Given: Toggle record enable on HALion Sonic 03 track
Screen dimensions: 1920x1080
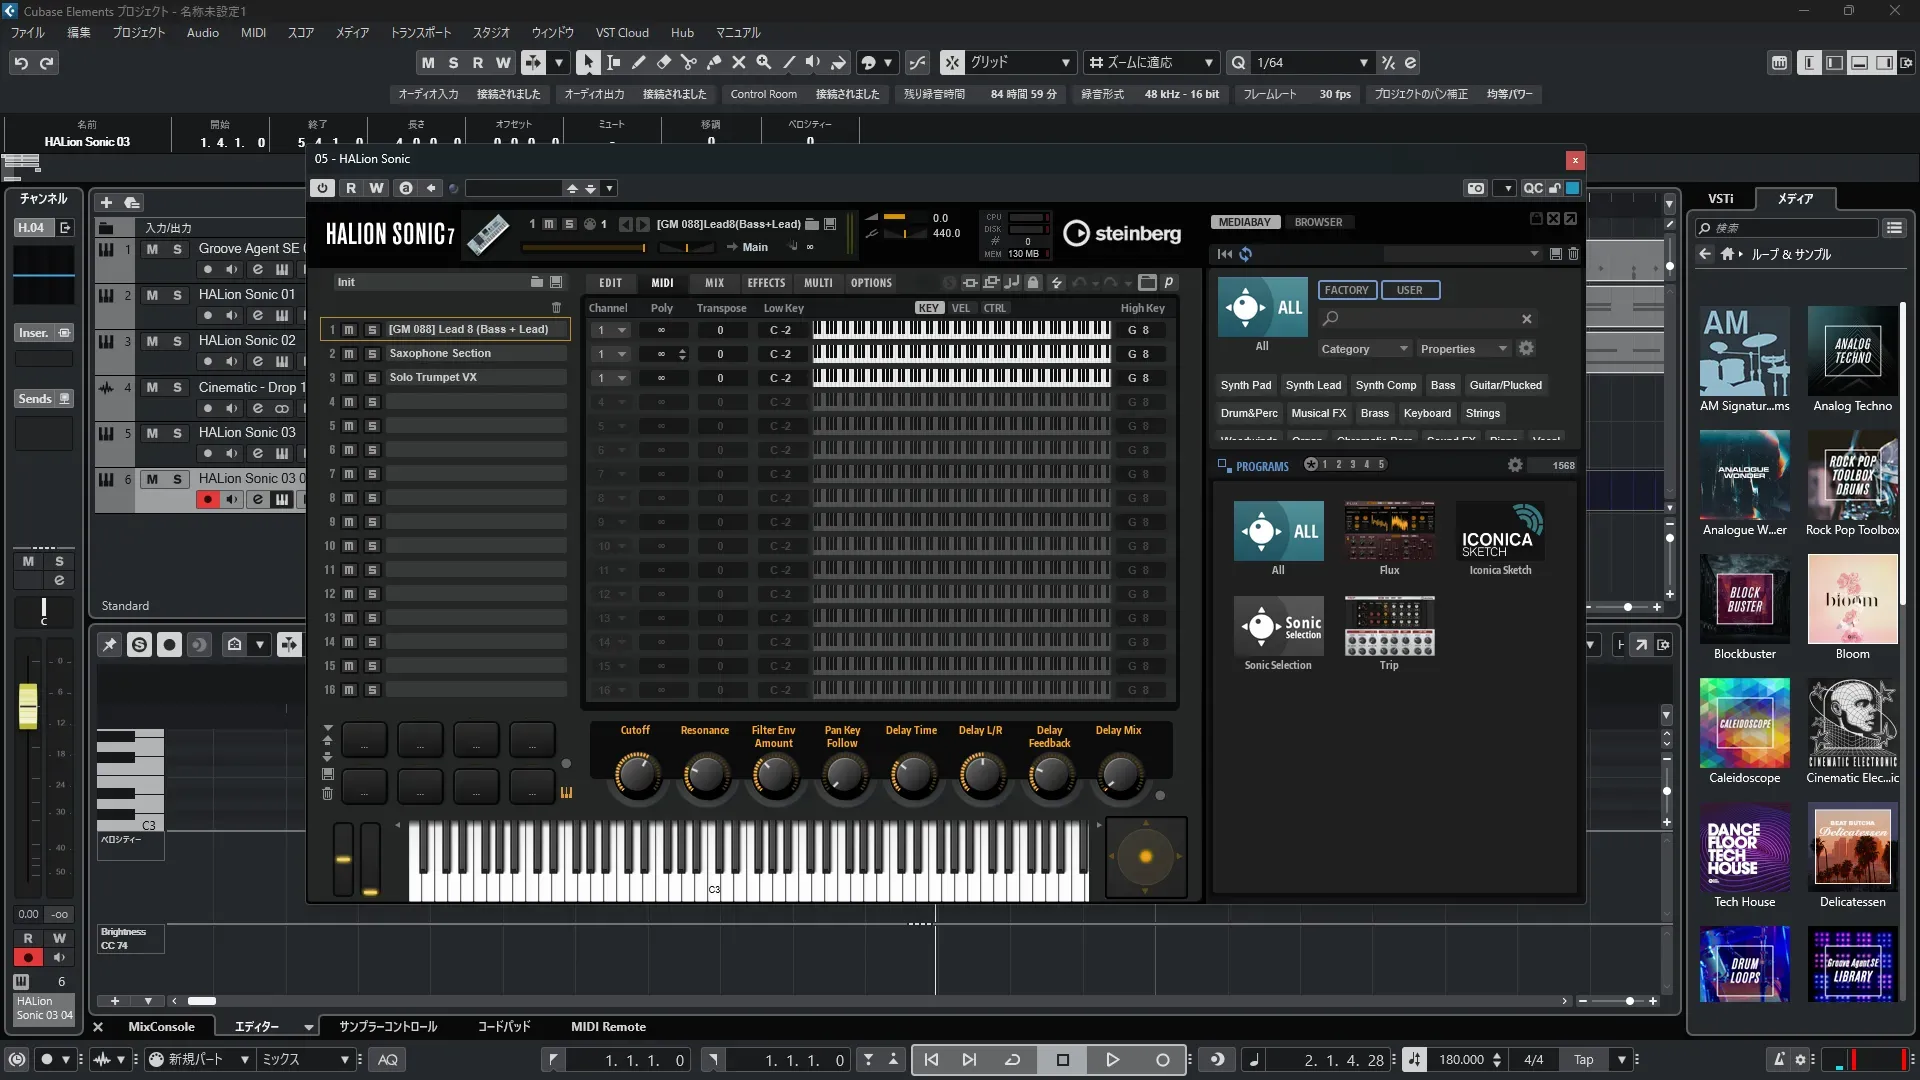Looking at the screenshot, I should click(207, 453).
